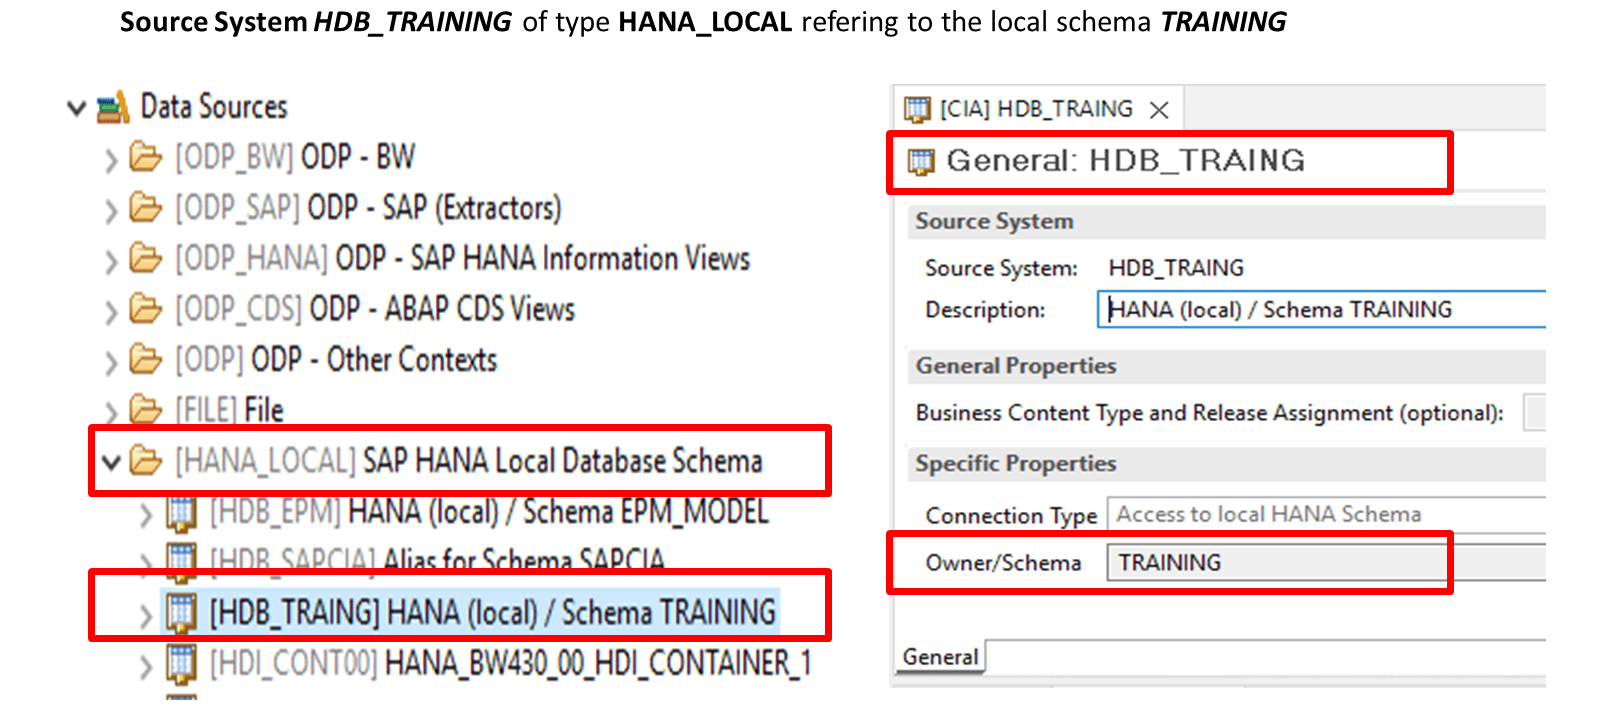This screenshot has height=710, width=1600.
Task: Click the FILE folder icon
Action: click(146, 409)
